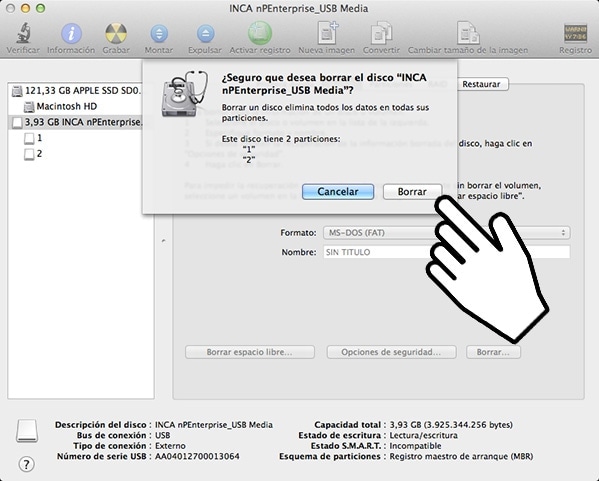Confirm with the Borrar dialog button
The width and height of the screenshot is (599, 481).
[412, 191]
